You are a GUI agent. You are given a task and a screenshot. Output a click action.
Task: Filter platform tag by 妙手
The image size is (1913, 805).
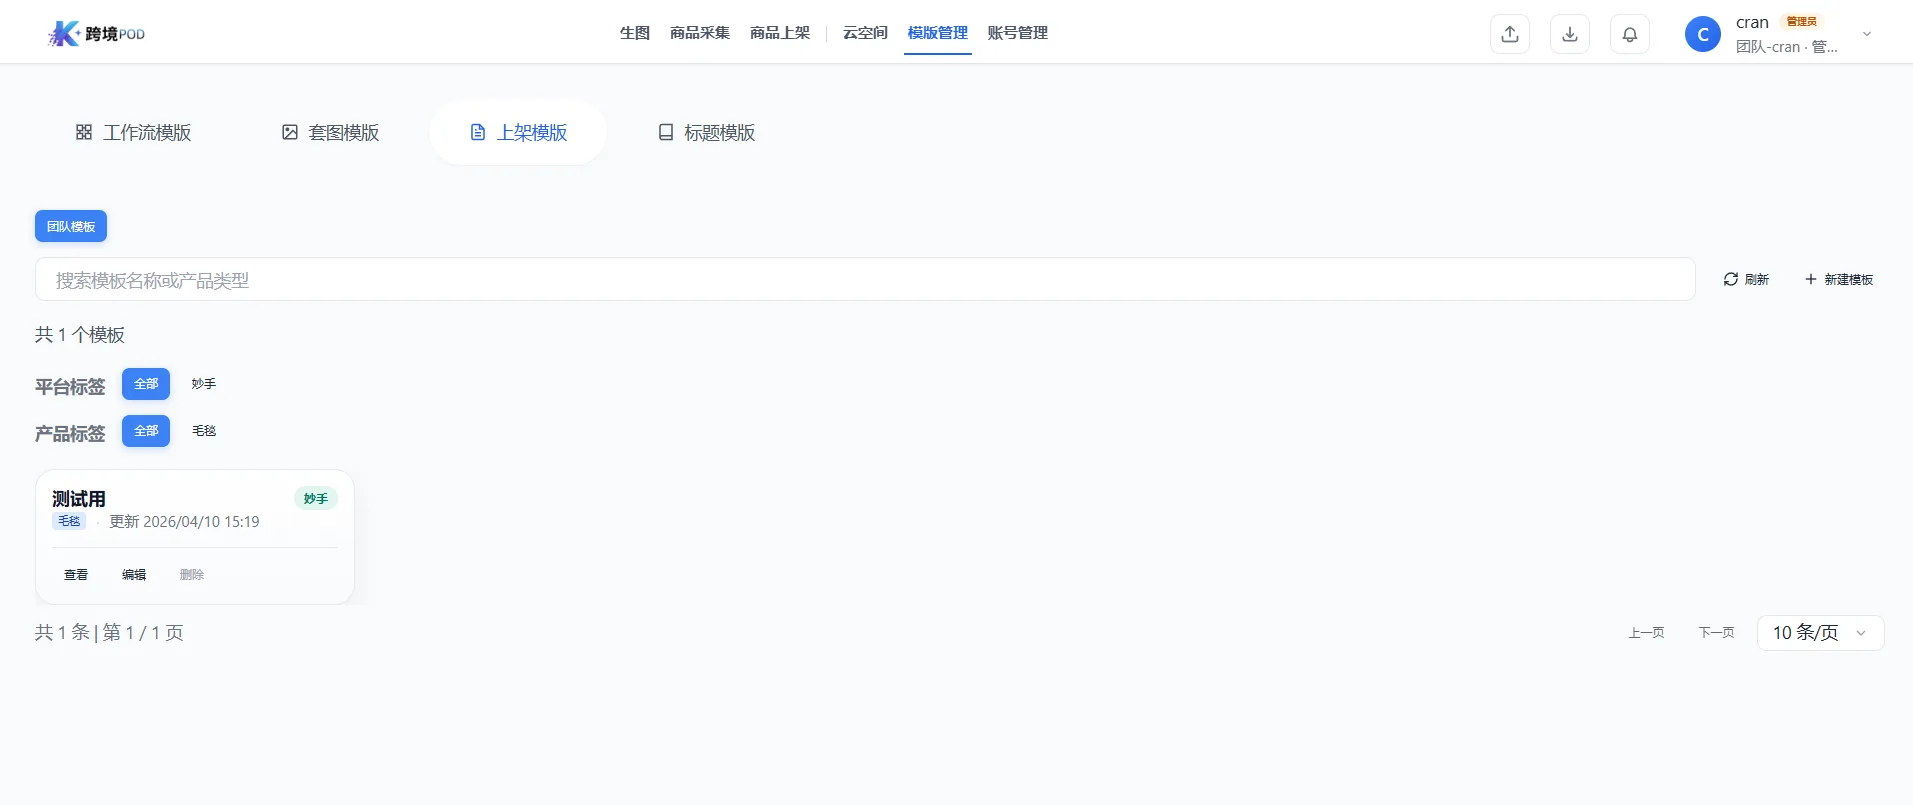coord(204,384)
